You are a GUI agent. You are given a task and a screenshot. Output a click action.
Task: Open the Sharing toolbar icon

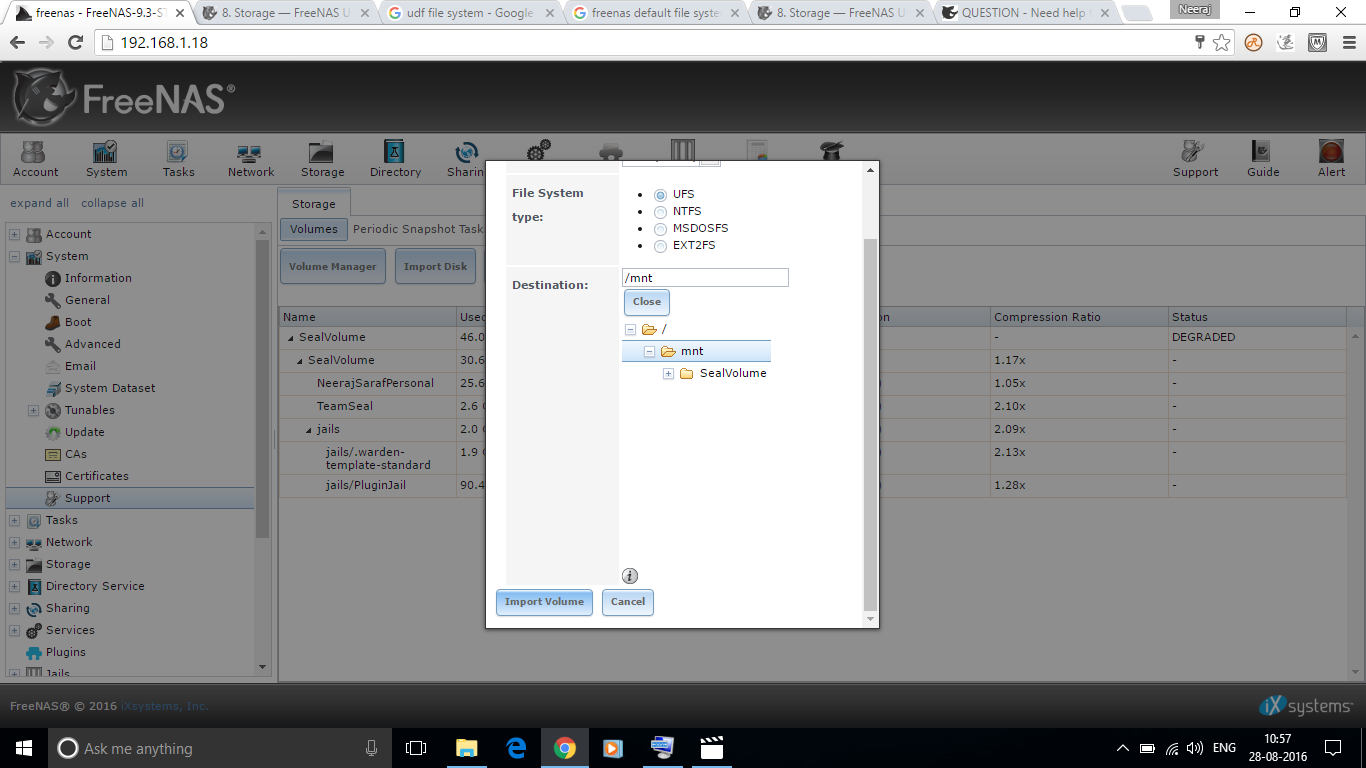point(466,158)
